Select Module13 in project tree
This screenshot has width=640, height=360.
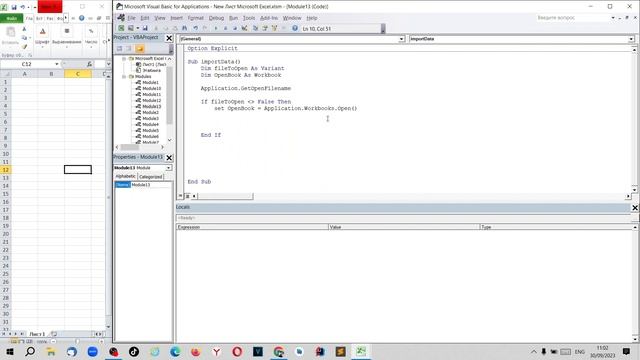coord(151,106)
